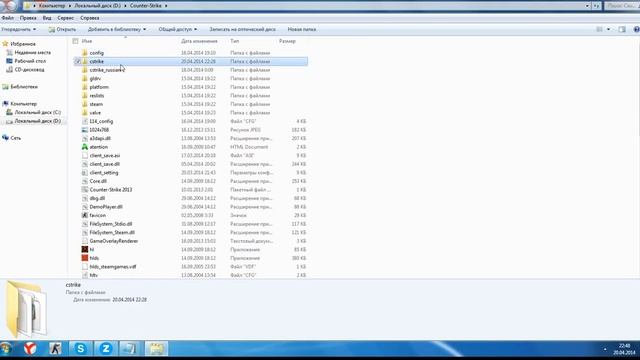Click the 1024x768 JPEG image icon

[84, 130]
